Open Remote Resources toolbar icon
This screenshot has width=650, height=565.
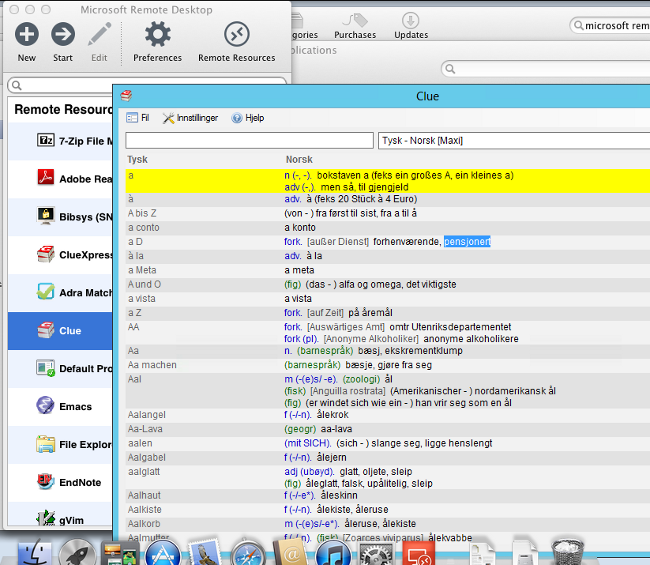click(x=237, y=34)
